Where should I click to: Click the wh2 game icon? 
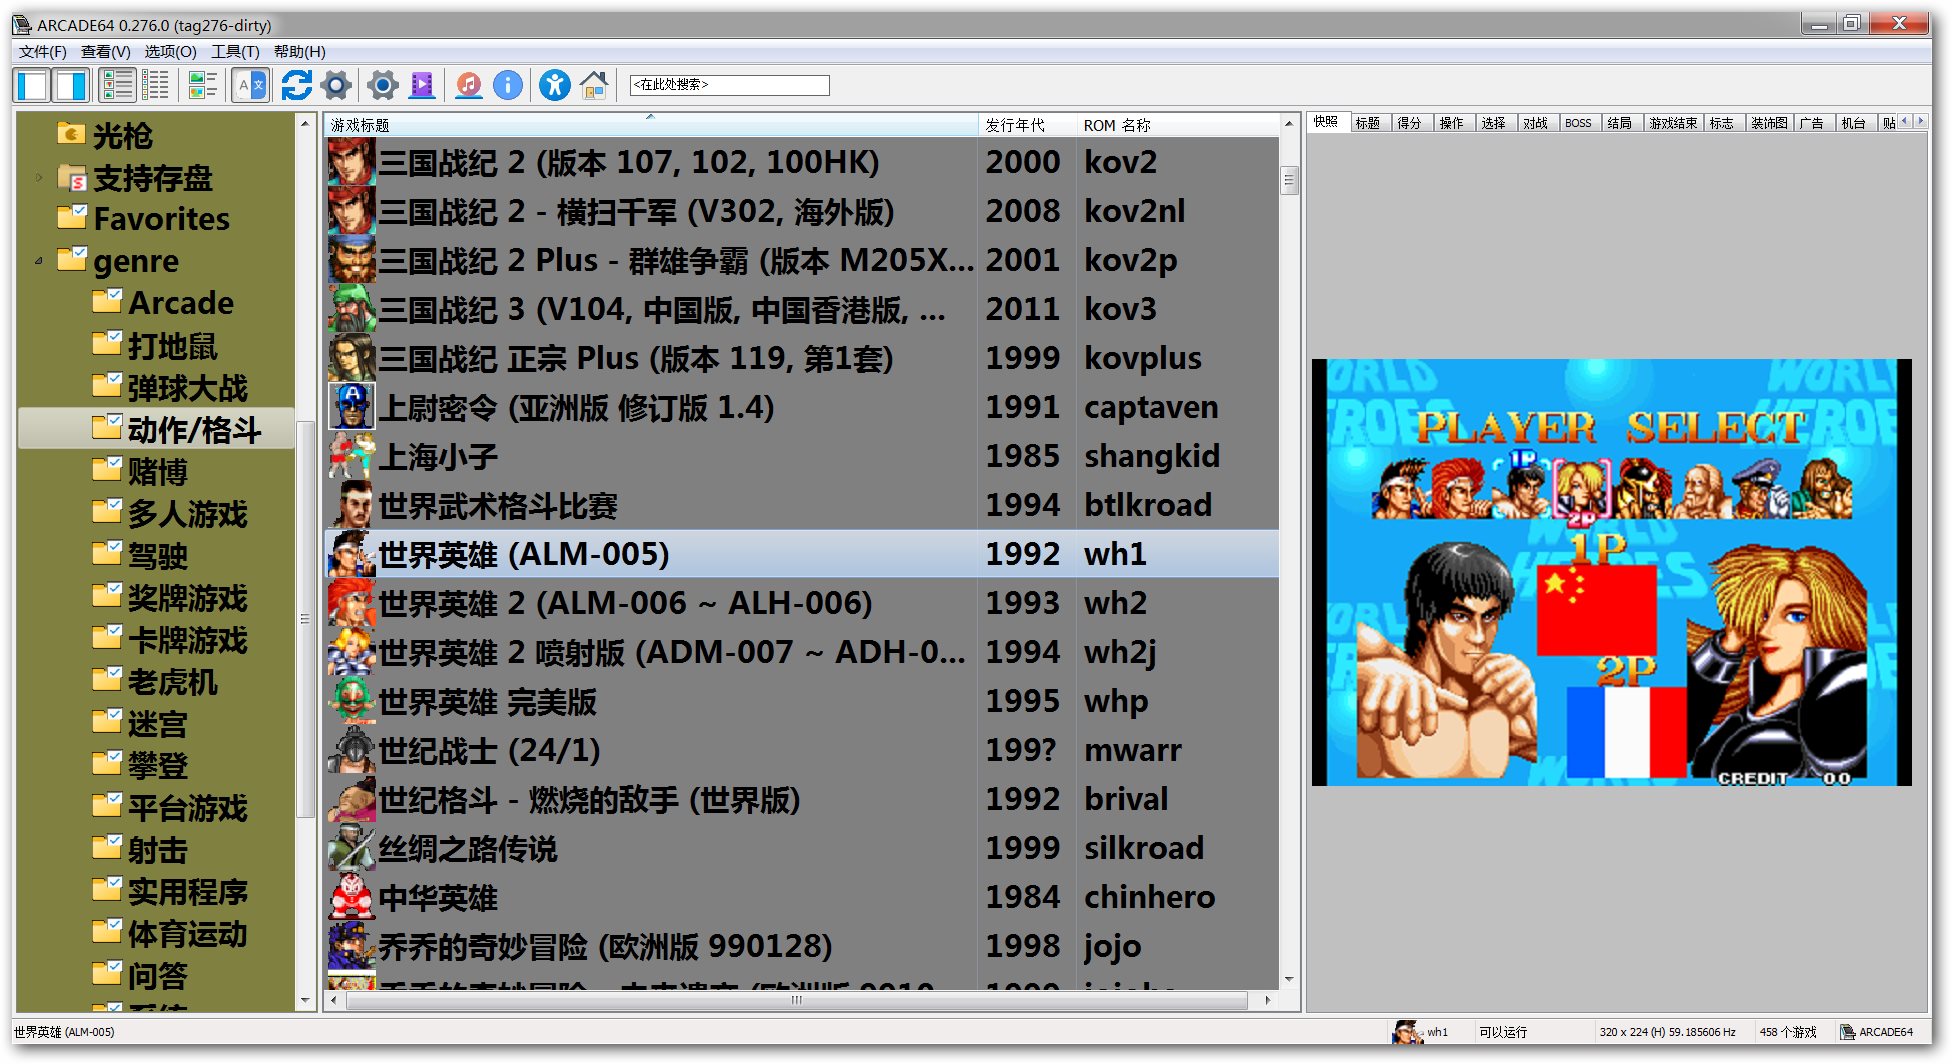352,603
